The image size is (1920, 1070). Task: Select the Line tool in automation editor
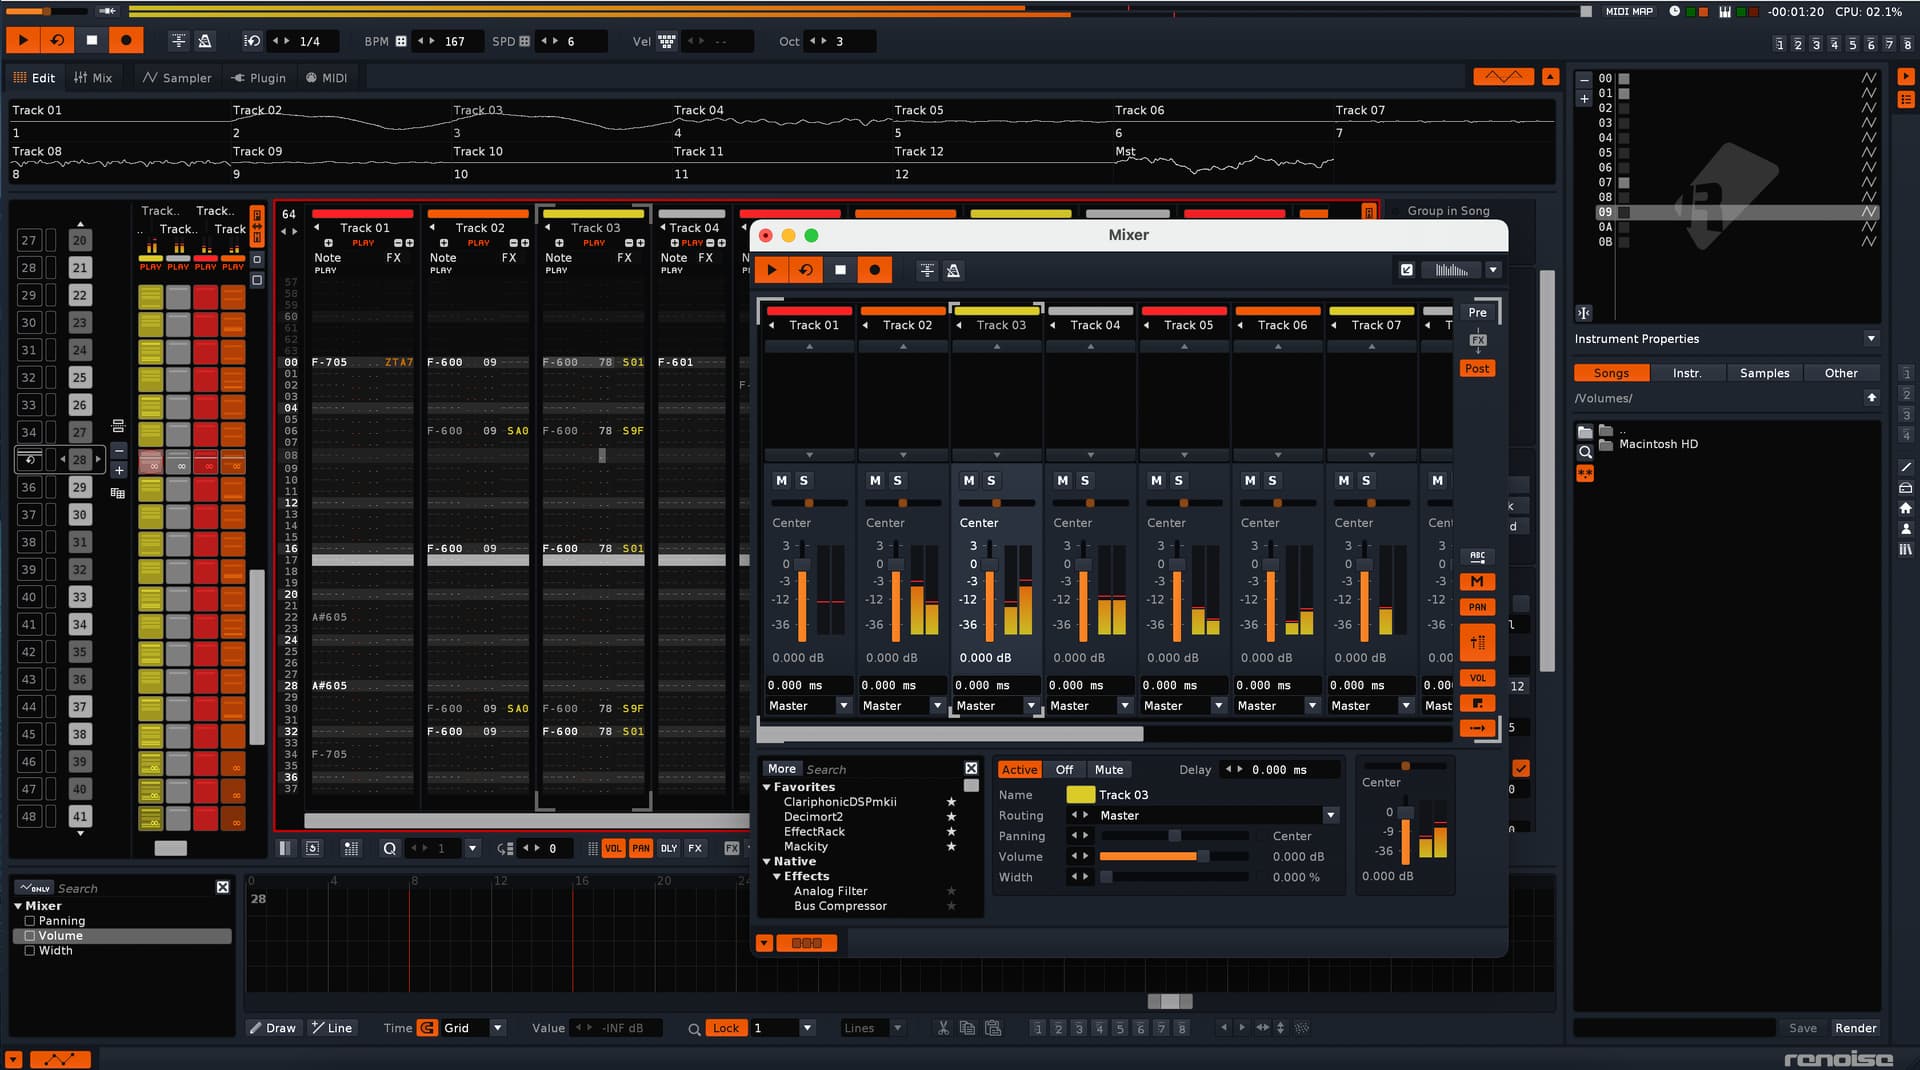[332, 1028]
